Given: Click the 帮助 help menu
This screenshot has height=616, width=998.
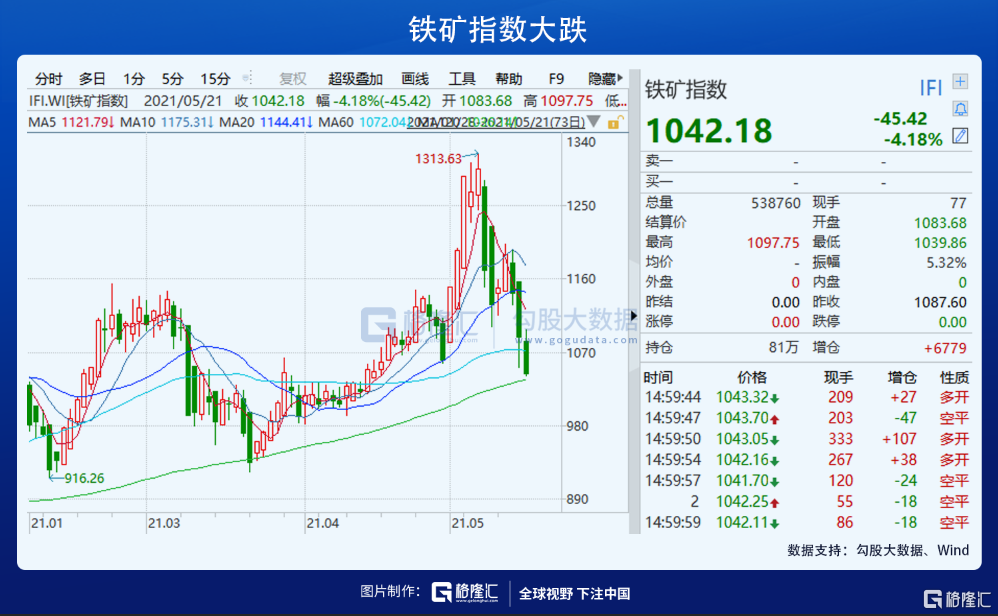Looking at the screenshot, I should tap(508, 78).
